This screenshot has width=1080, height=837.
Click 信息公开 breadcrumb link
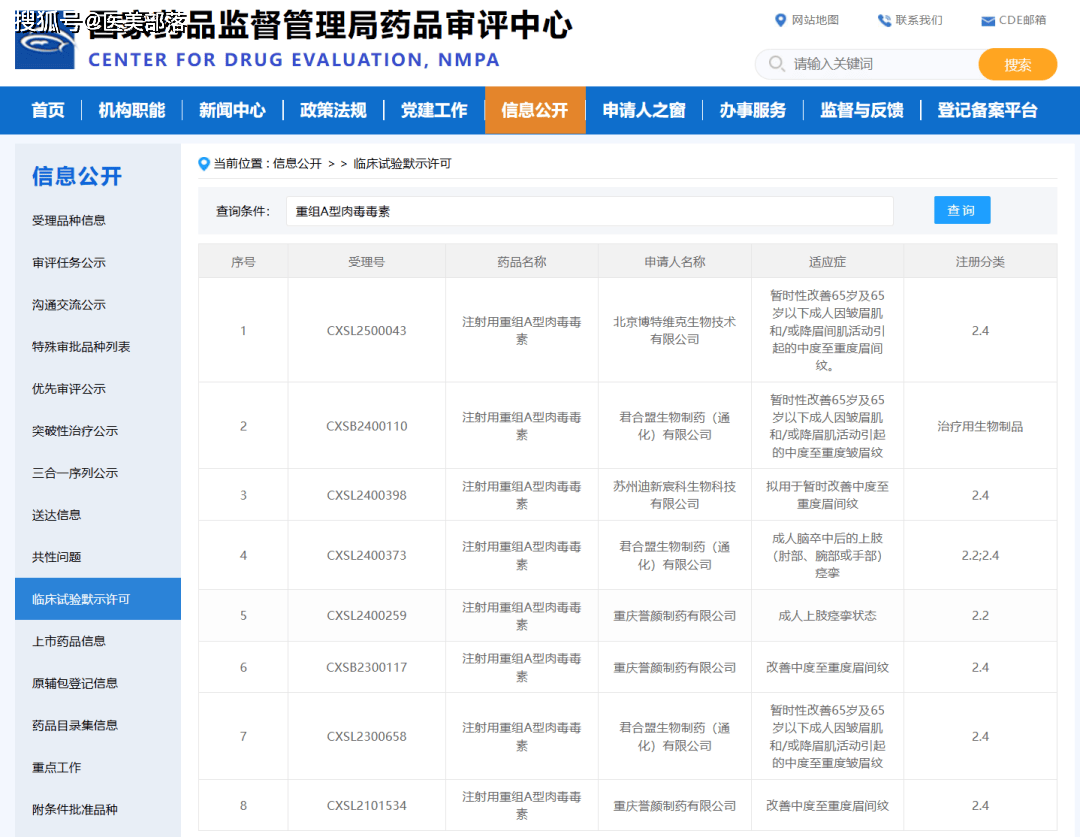click(x=297, y=163)
